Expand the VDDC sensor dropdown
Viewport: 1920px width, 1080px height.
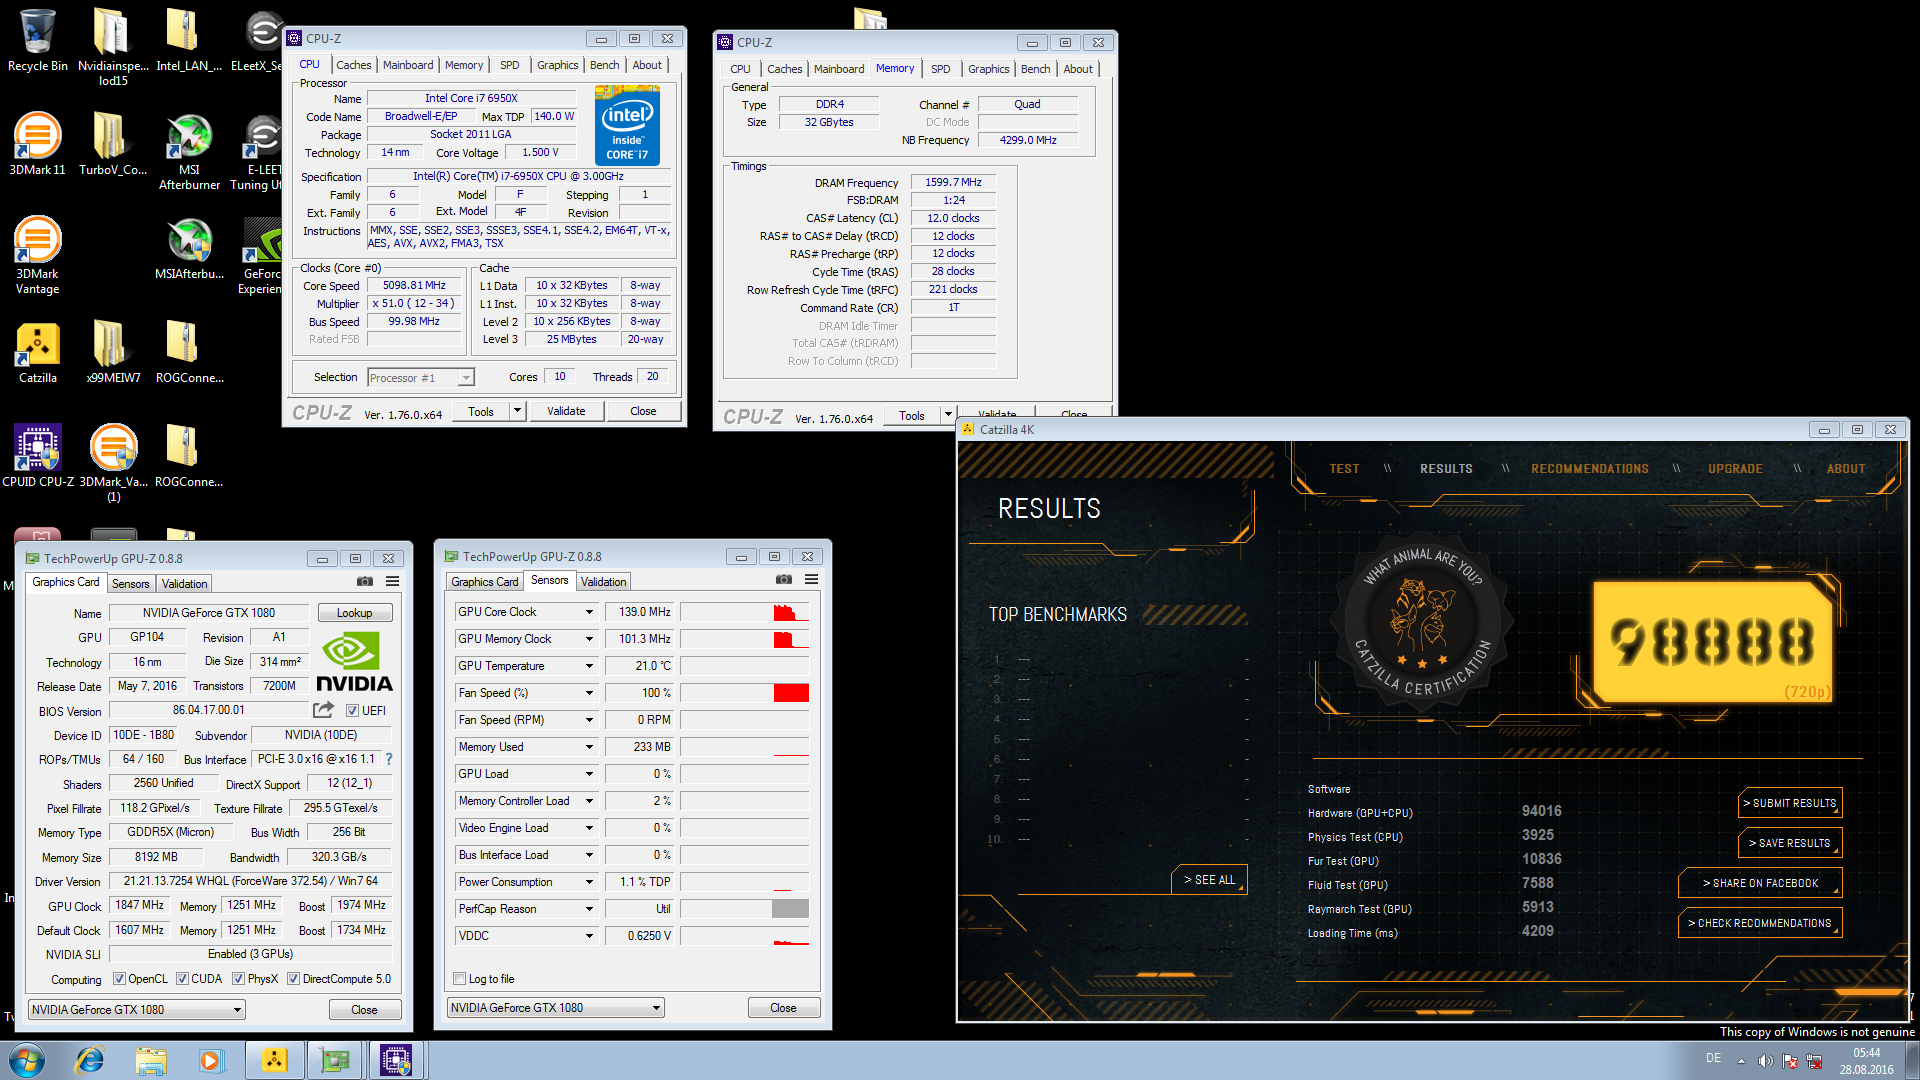589,936
